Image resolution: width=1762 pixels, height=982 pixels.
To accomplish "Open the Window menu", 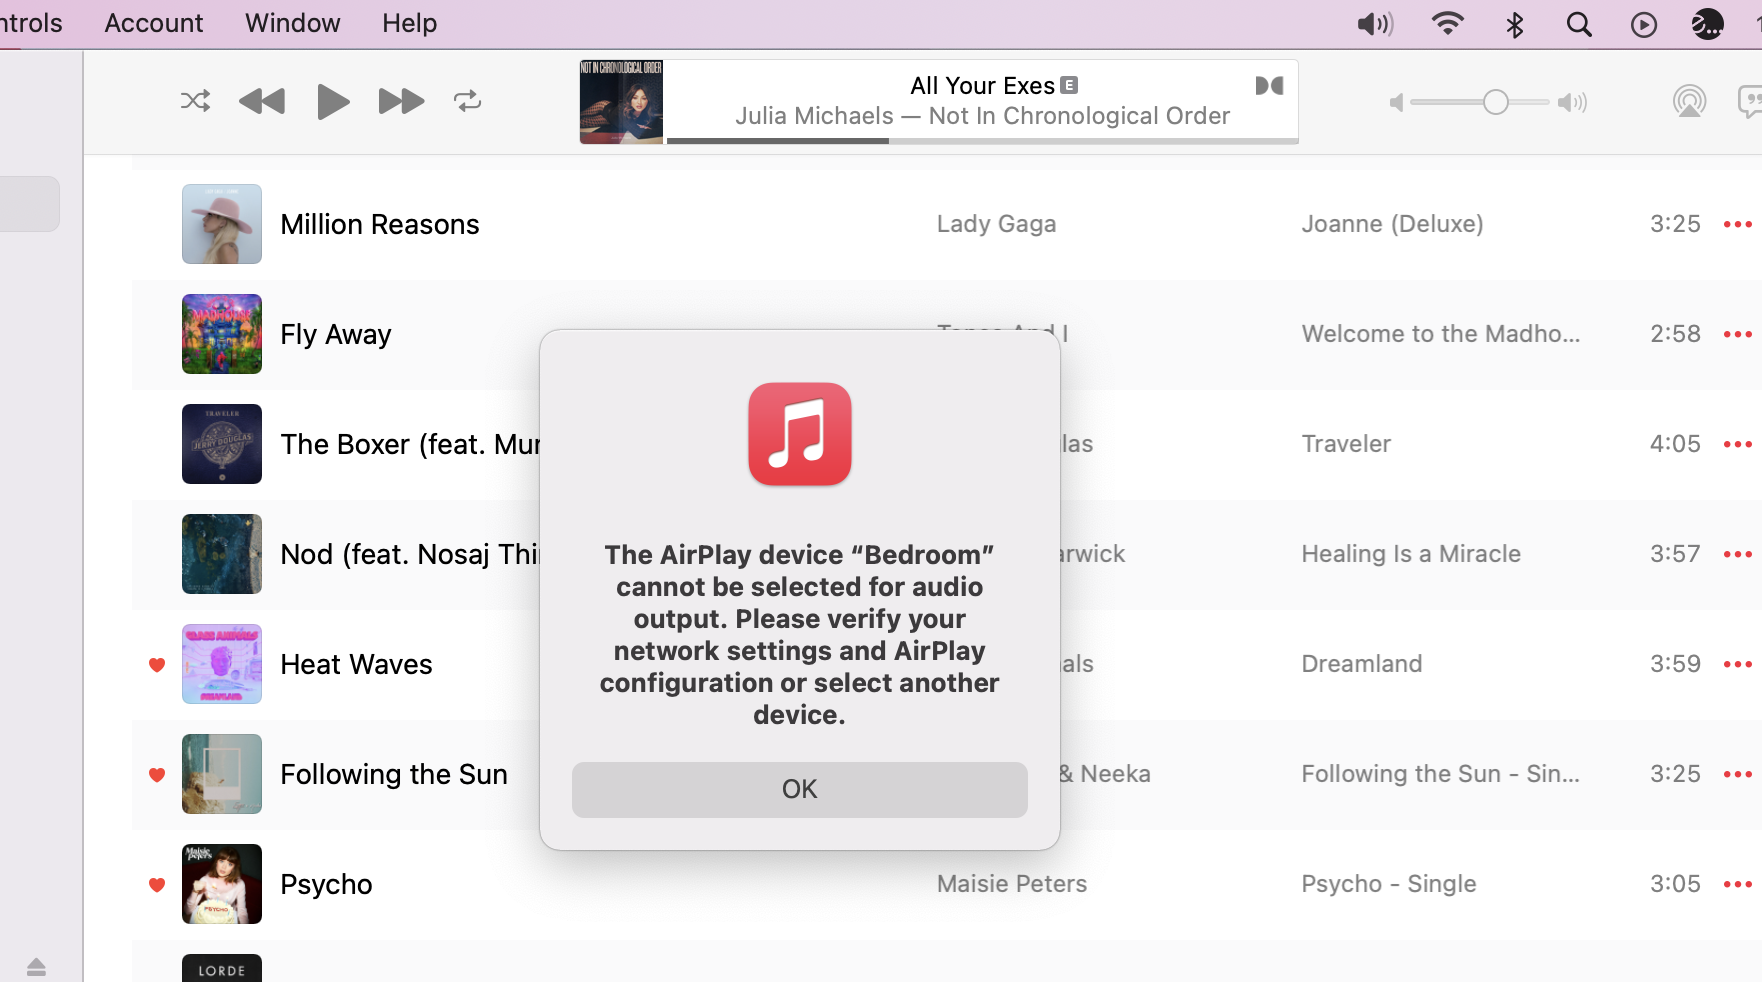I will click(292, 23).
